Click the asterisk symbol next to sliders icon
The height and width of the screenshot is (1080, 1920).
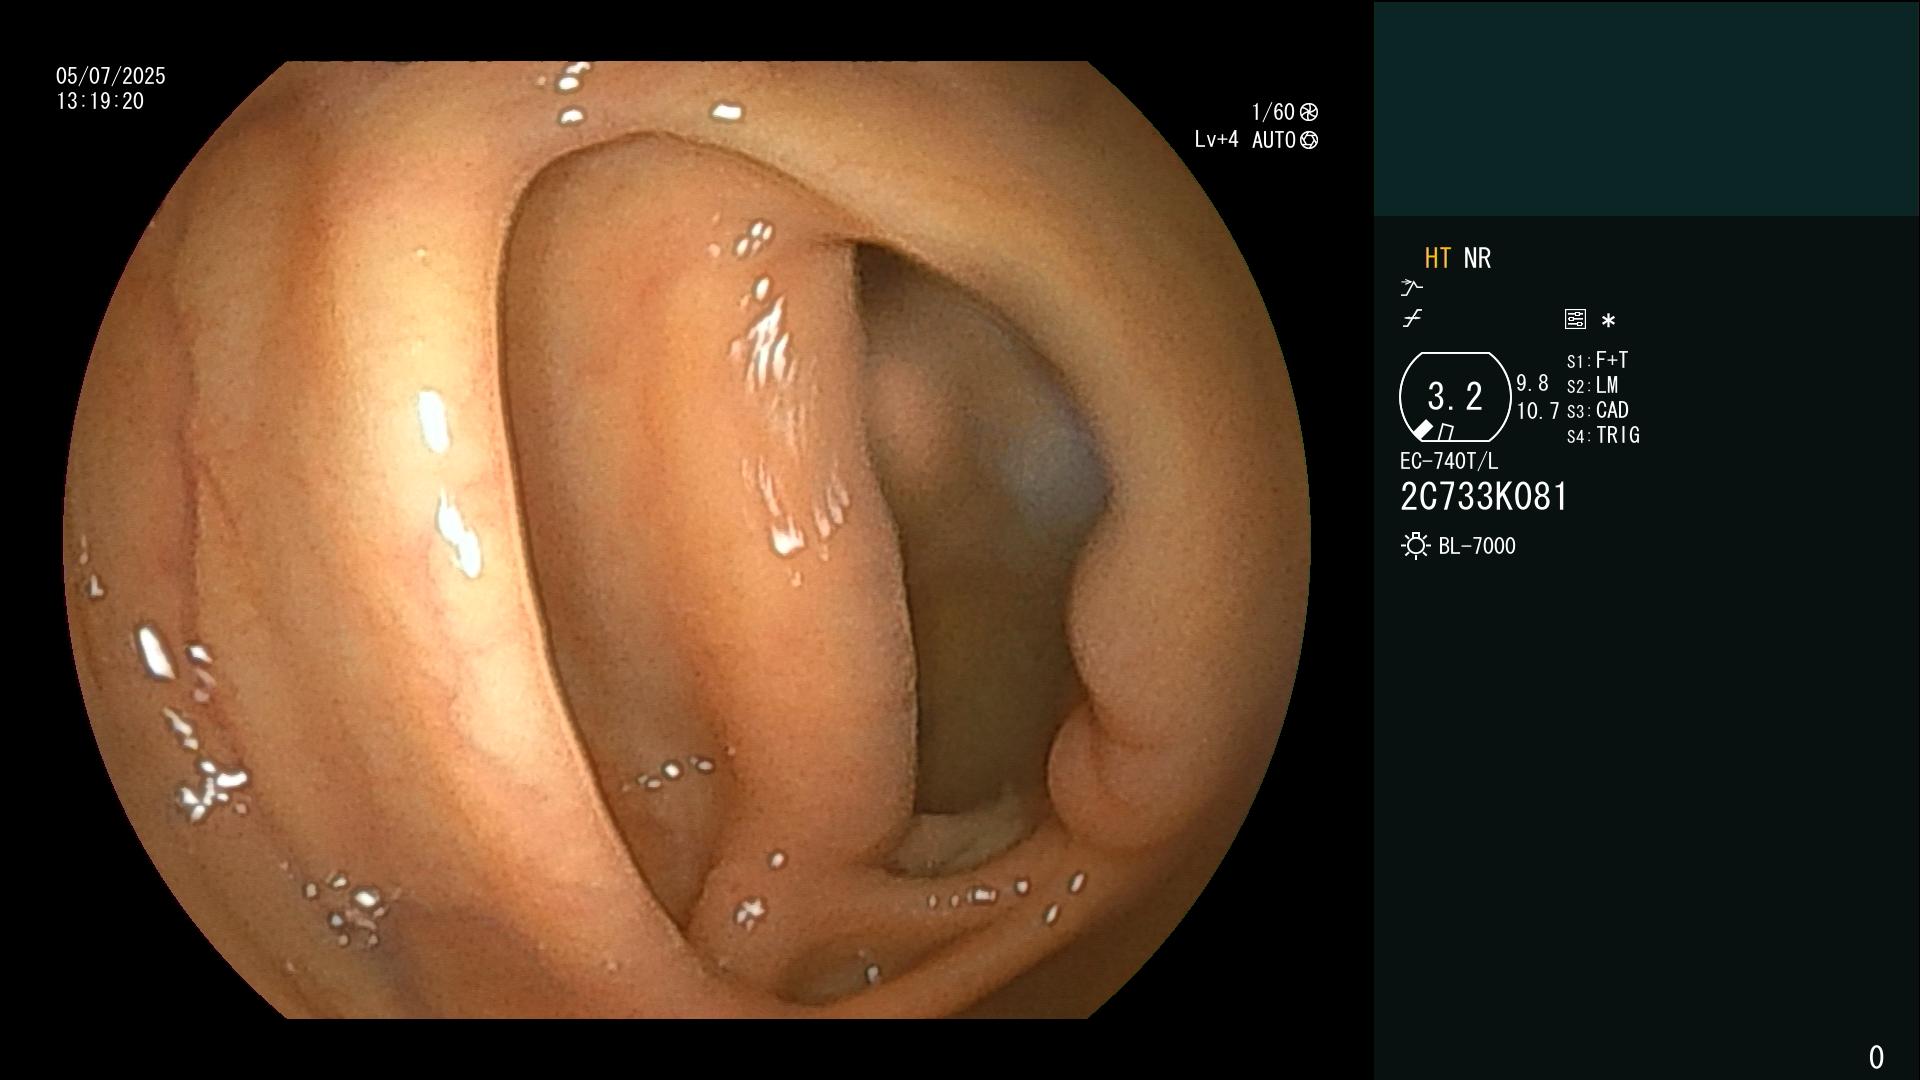click(1608, 321)
